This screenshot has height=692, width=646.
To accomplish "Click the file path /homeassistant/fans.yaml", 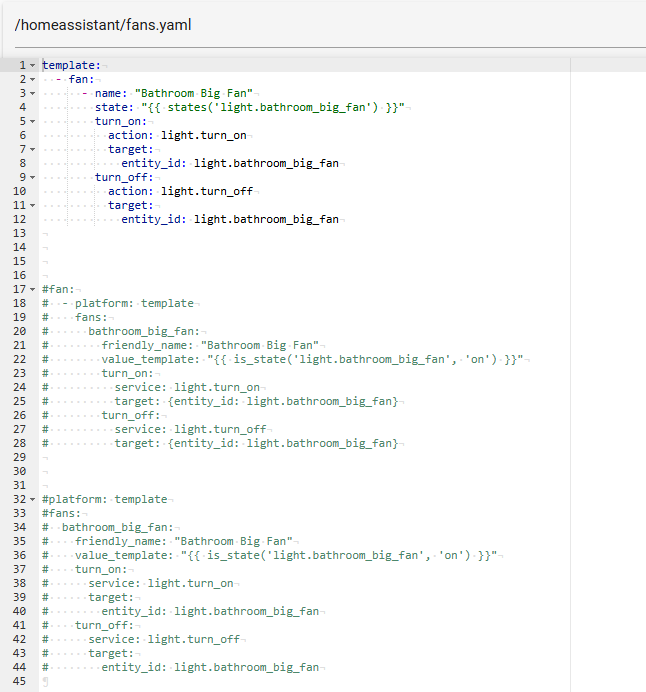I will (x=103, y=25).
